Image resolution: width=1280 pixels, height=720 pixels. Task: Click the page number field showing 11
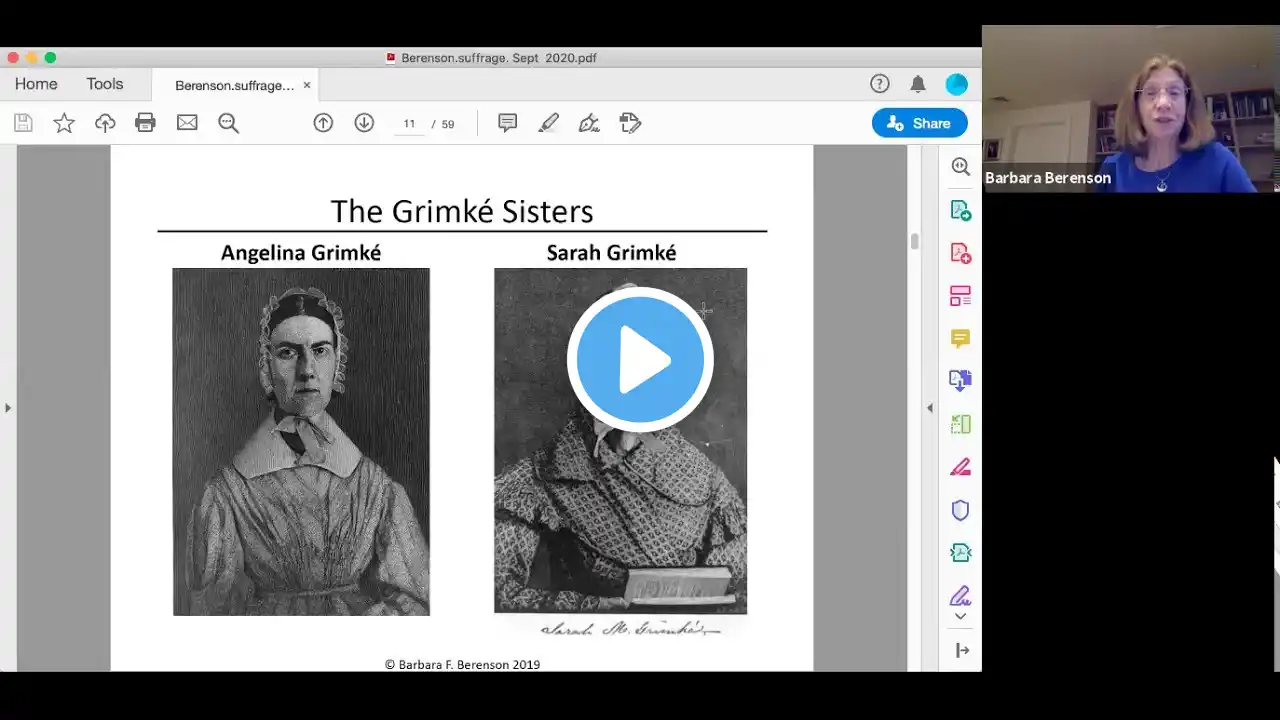point(409,124)
